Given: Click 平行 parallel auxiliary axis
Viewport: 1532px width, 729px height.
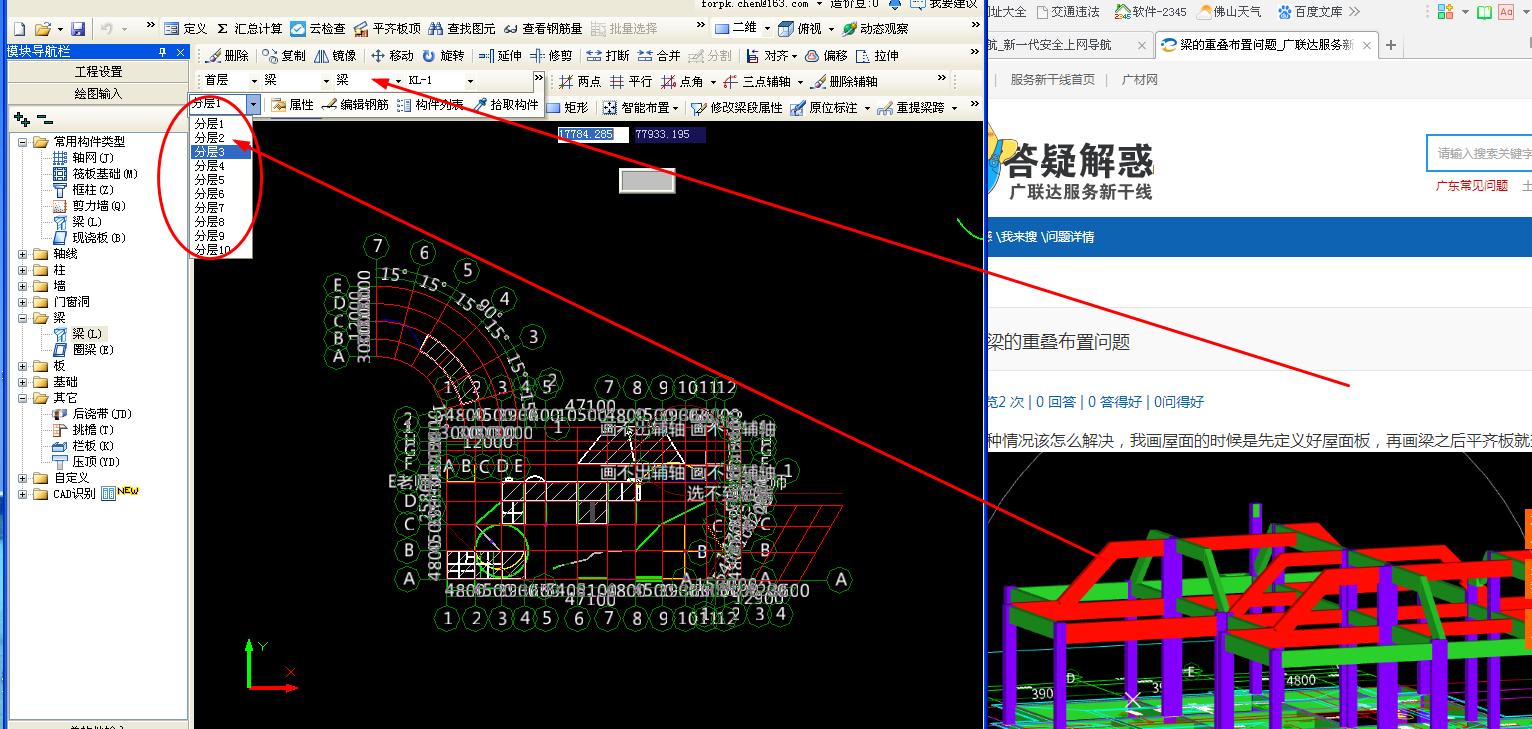Looking at the screenshot, I should pos(631,82).
